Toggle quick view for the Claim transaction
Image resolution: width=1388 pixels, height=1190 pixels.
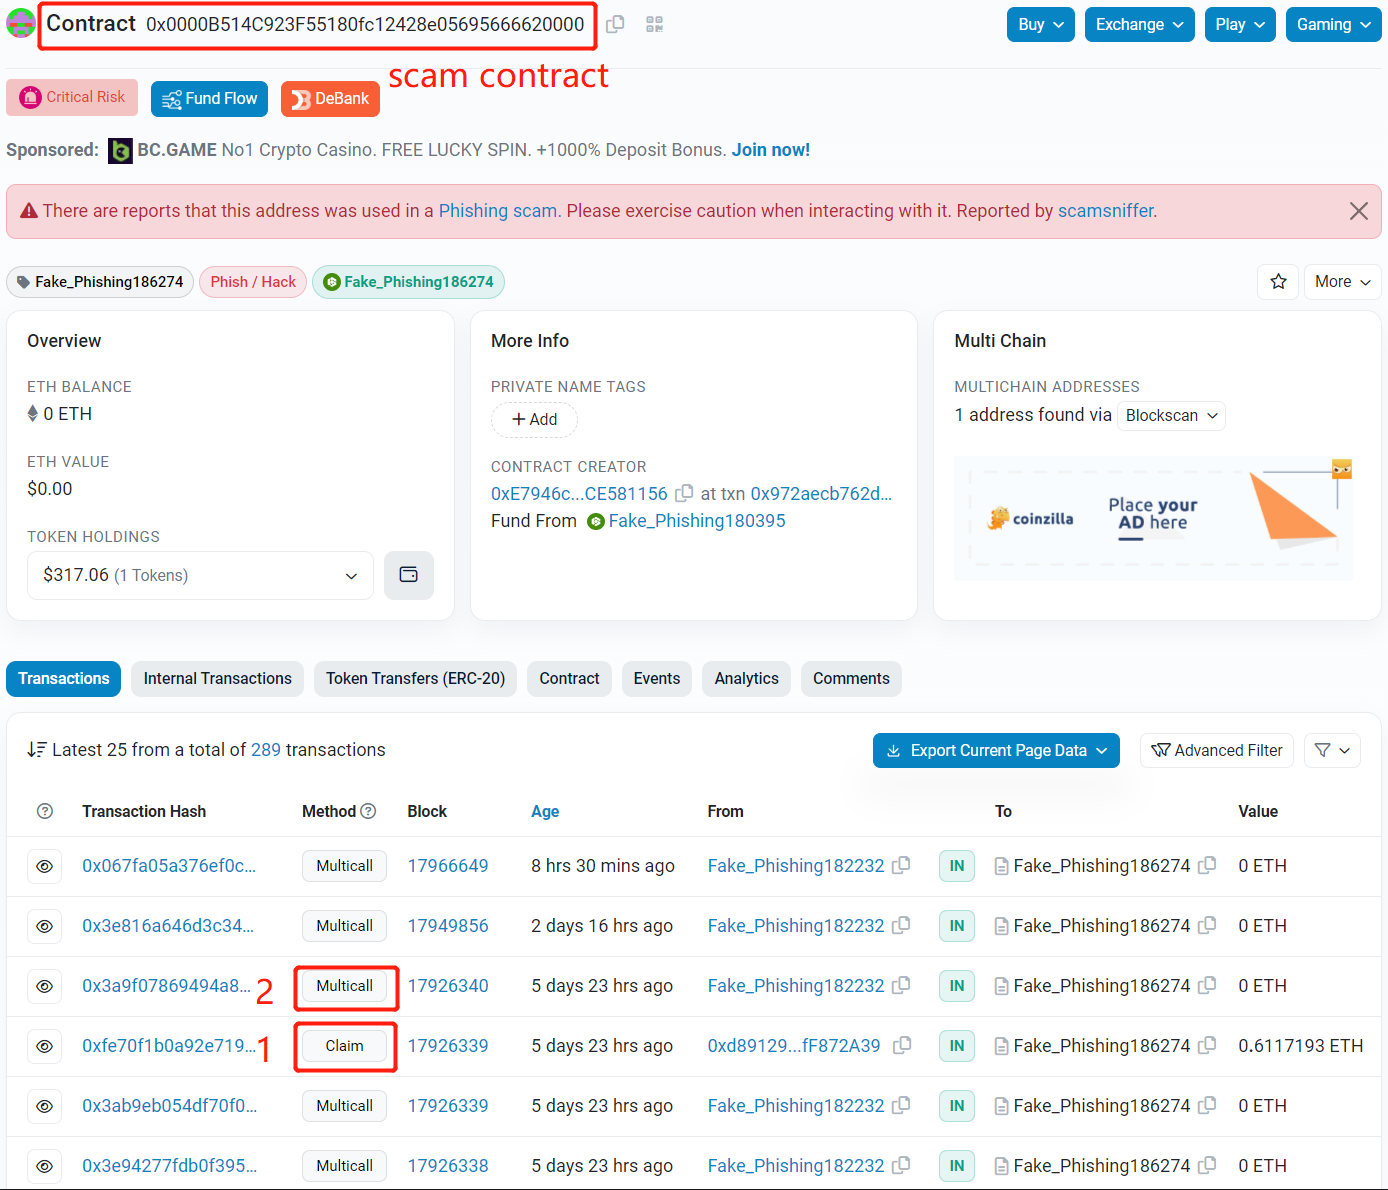45,1046
